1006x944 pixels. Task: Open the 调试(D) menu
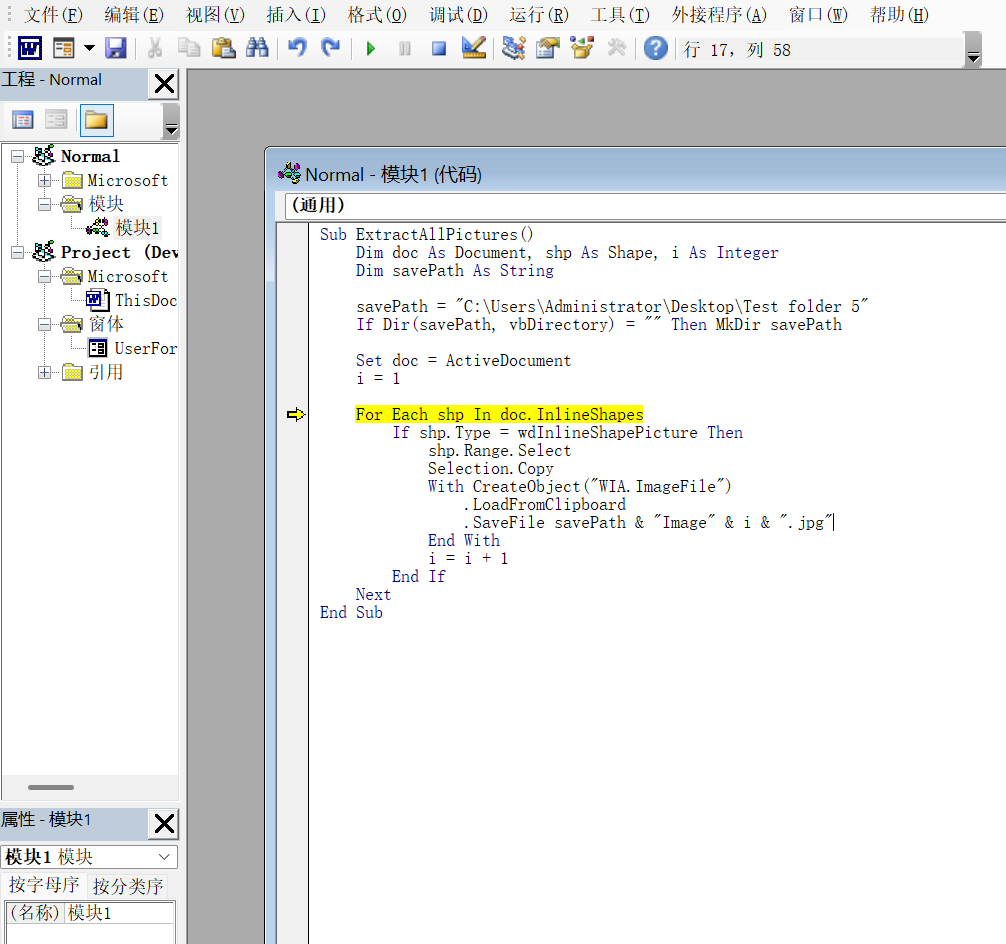(458, 15)
